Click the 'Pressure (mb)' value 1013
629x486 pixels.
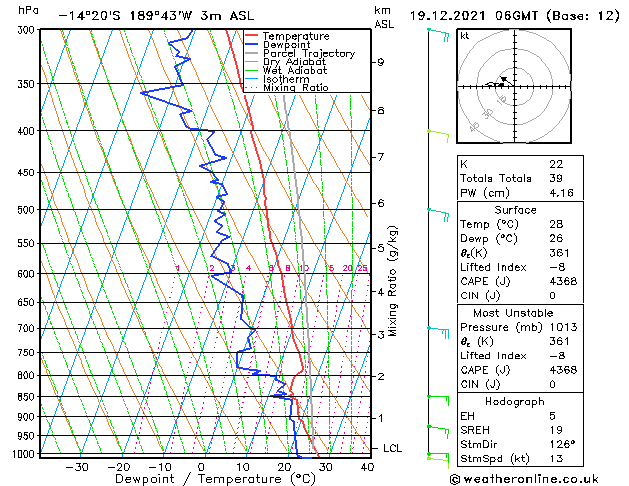click(563, 327)
